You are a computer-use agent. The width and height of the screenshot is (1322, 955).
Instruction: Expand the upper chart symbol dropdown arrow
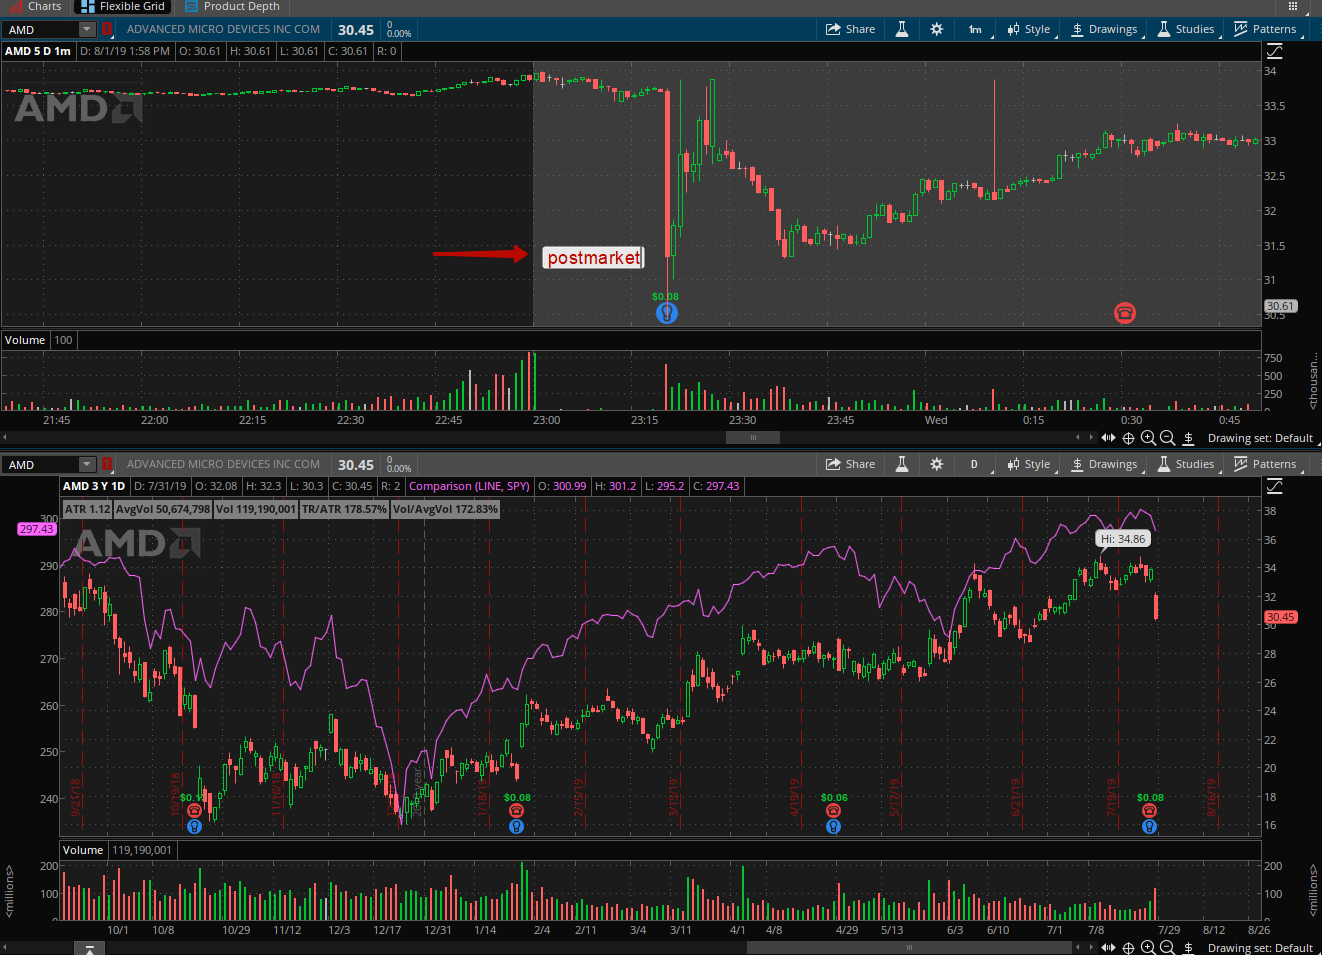87,30
